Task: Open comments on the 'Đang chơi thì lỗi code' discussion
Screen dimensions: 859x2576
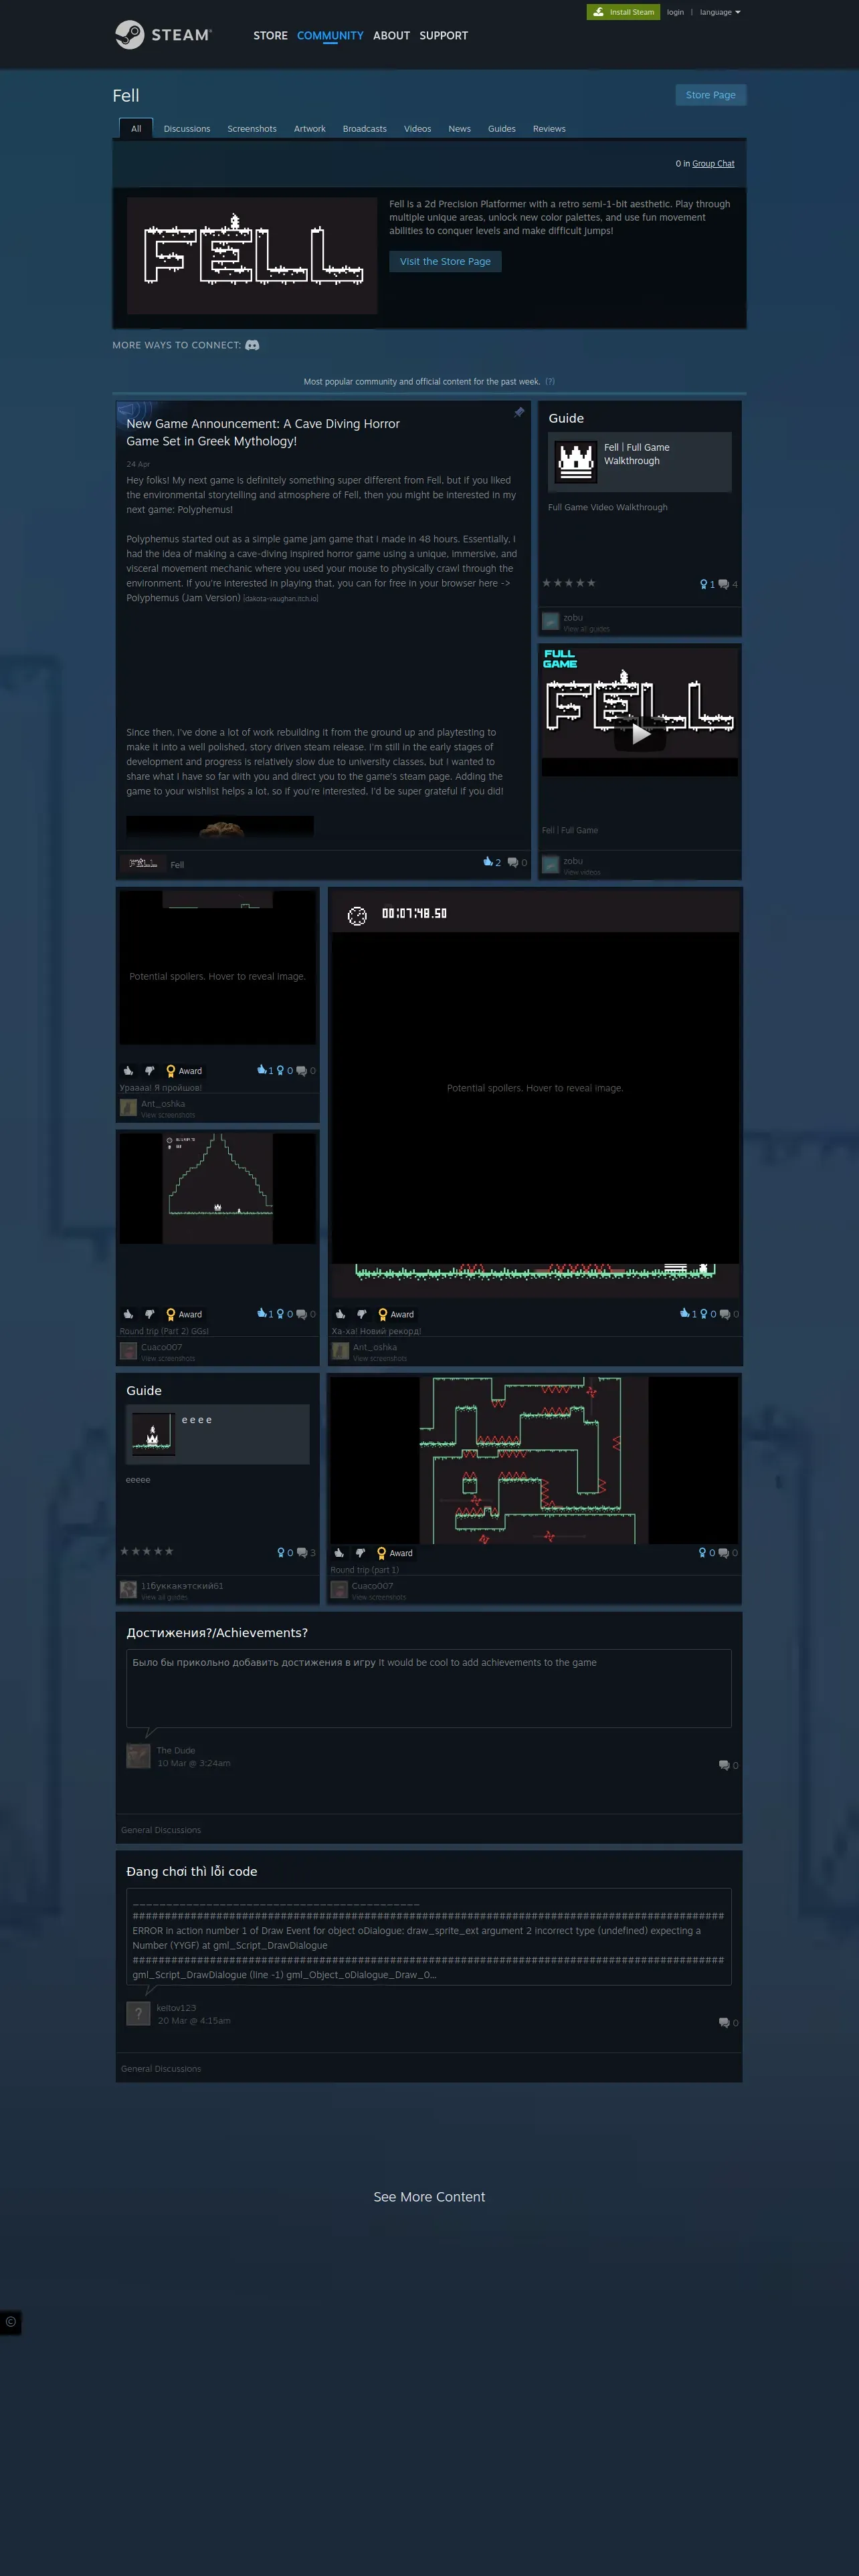Action: (729, 2022)
